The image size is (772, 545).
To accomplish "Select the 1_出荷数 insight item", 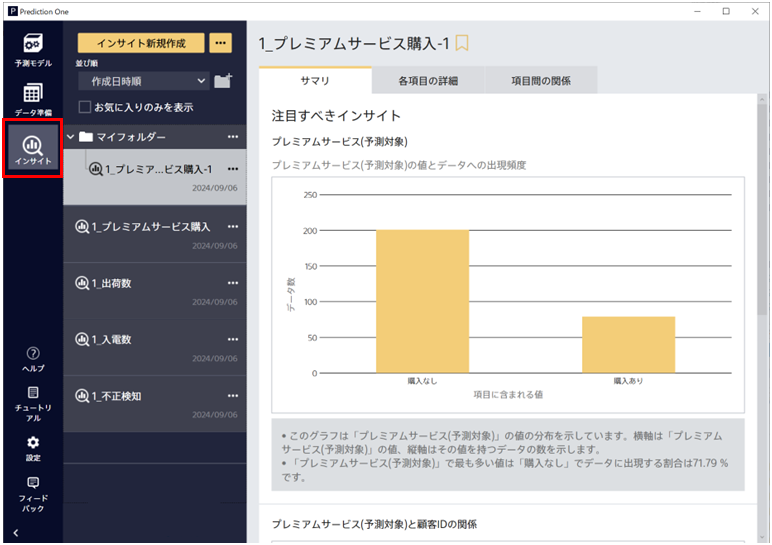I will [112, 283].
